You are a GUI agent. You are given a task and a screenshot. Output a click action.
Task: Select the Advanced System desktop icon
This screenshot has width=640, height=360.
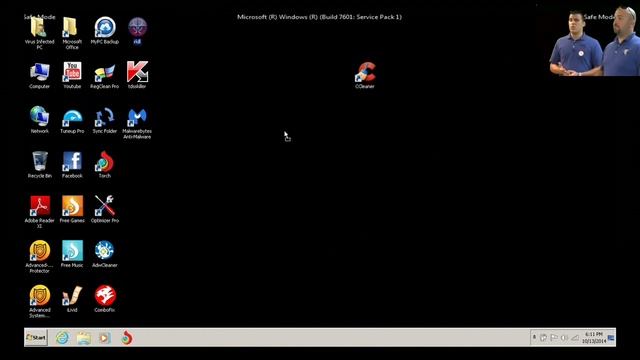click(x=40, y=302)
